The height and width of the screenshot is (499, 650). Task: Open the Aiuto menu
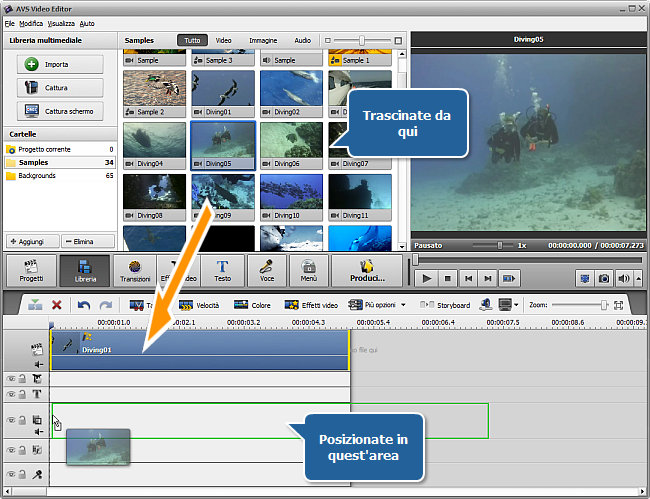pos(87,24)
